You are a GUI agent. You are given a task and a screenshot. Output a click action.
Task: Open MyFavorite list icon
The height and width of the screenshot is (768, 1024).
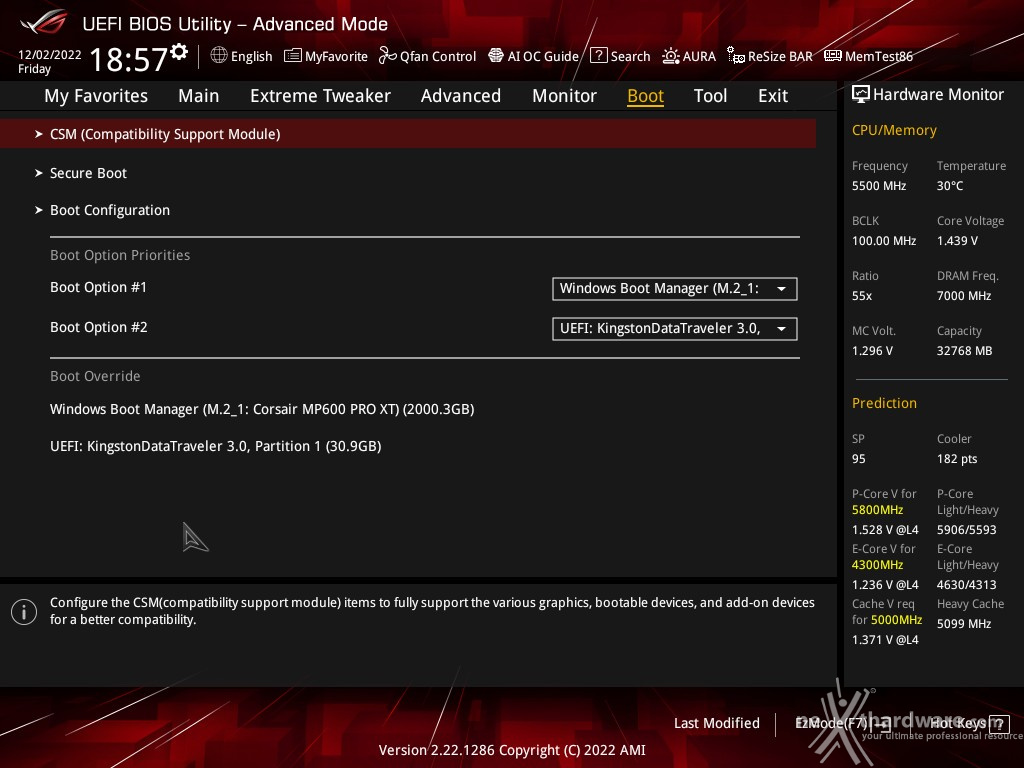click(293, 56)
